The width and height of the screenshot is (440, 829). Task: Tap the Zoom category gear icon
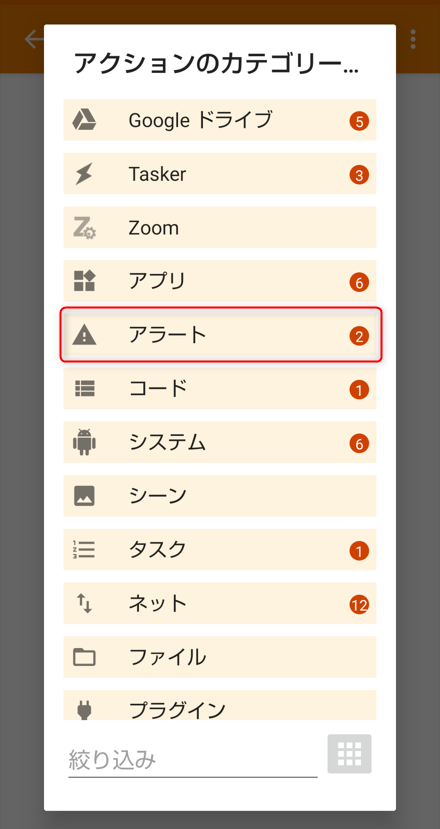click(84, 227)
